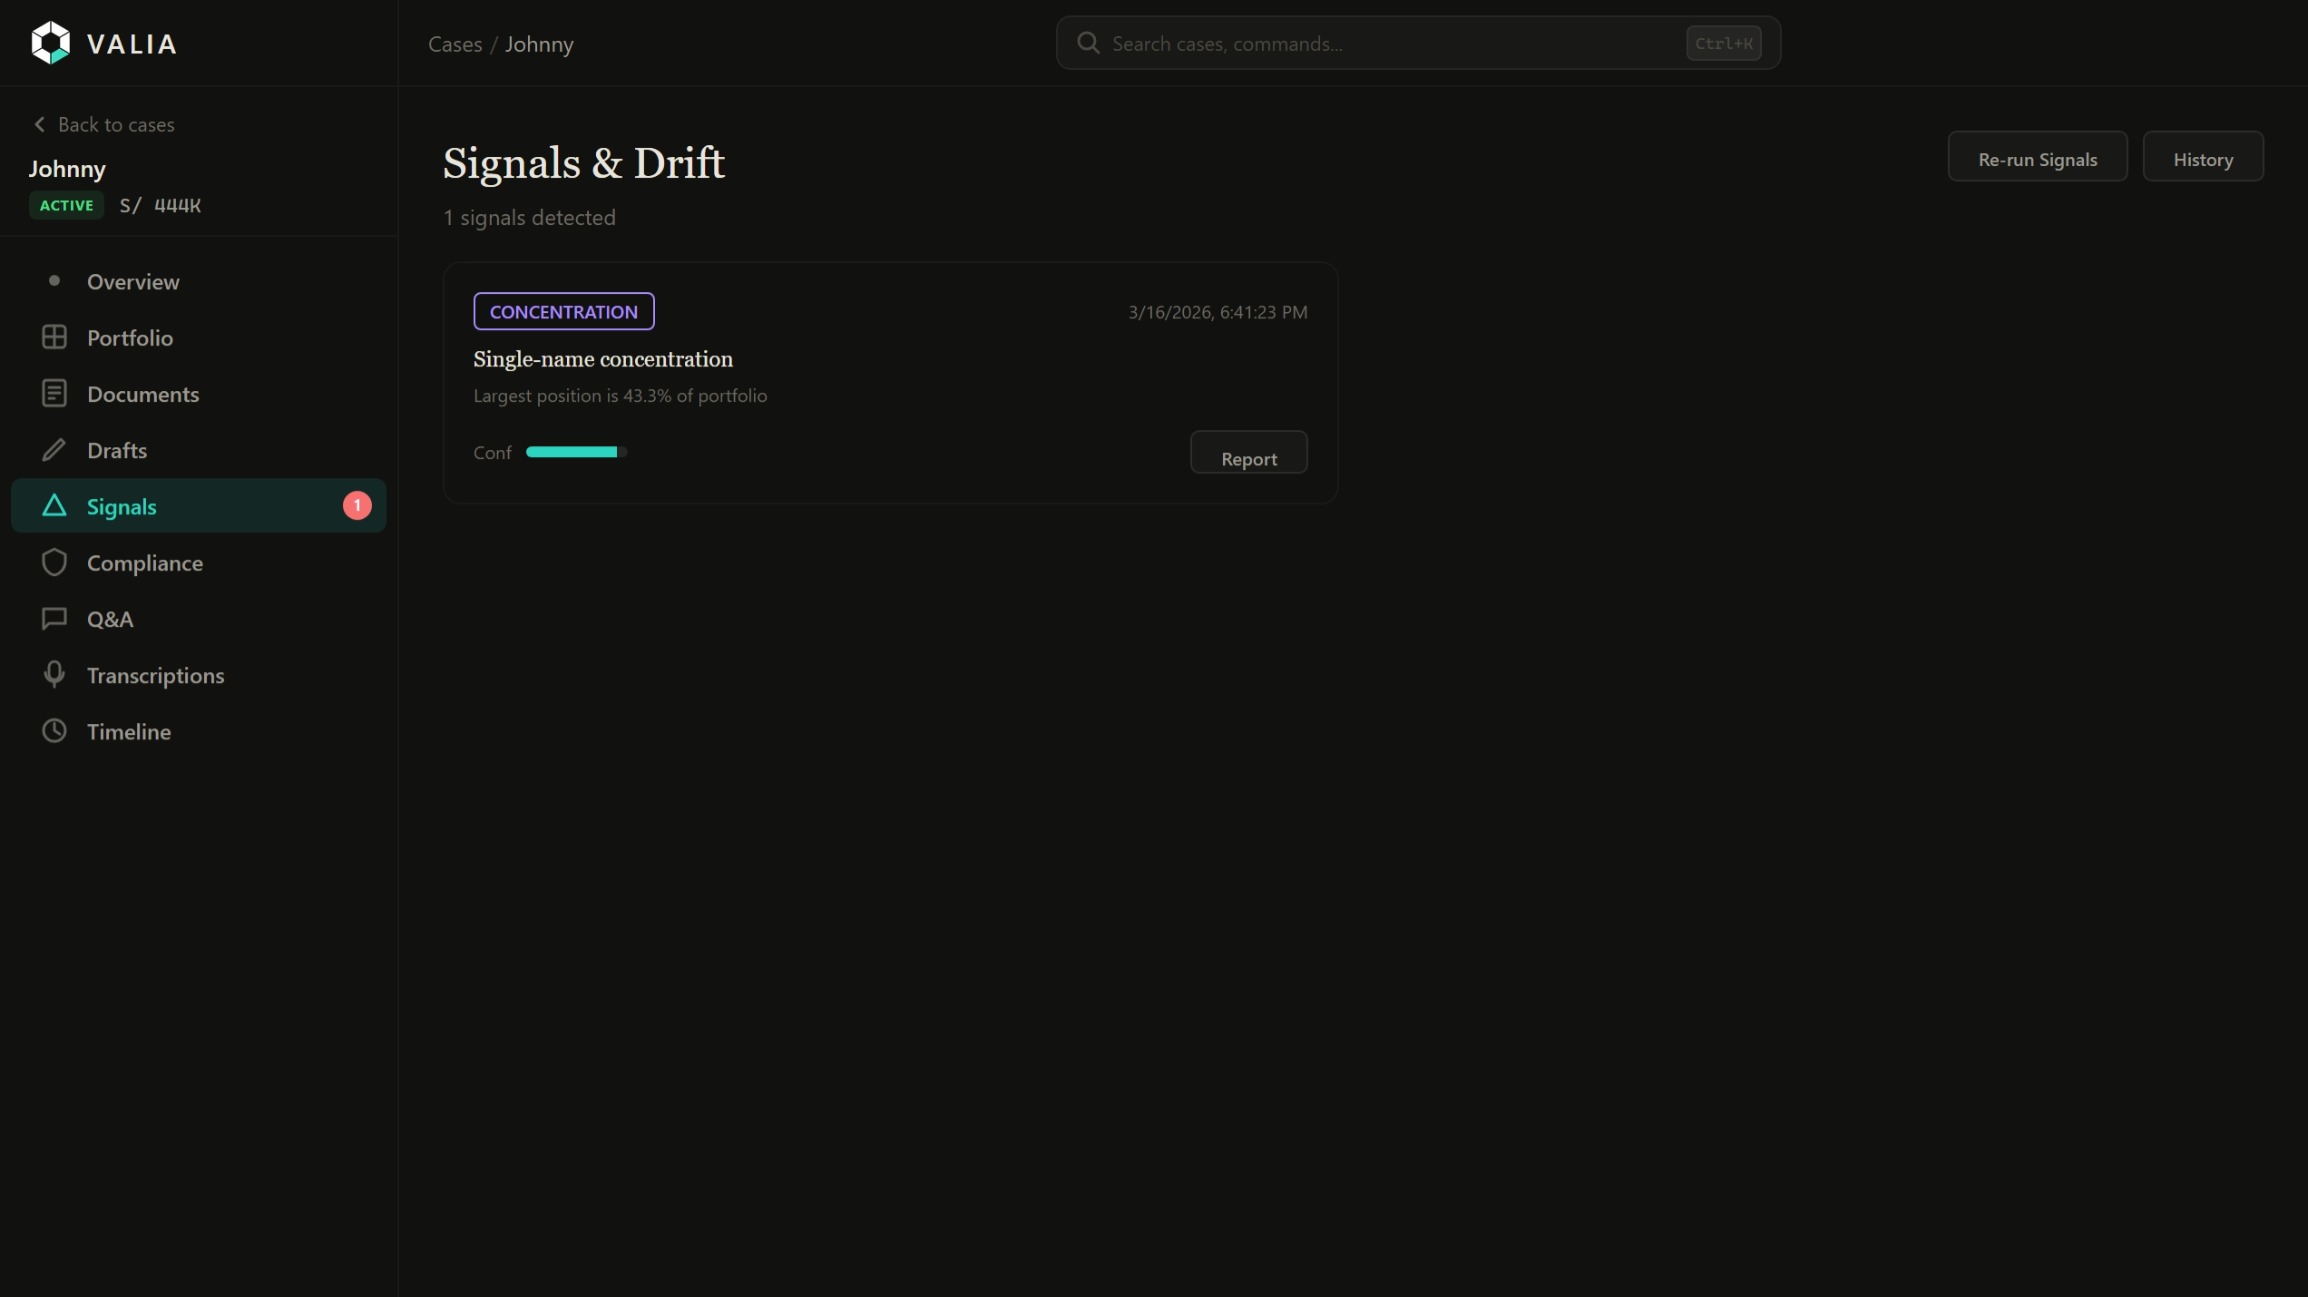Click the Q&A chat bubble icon

54,619
